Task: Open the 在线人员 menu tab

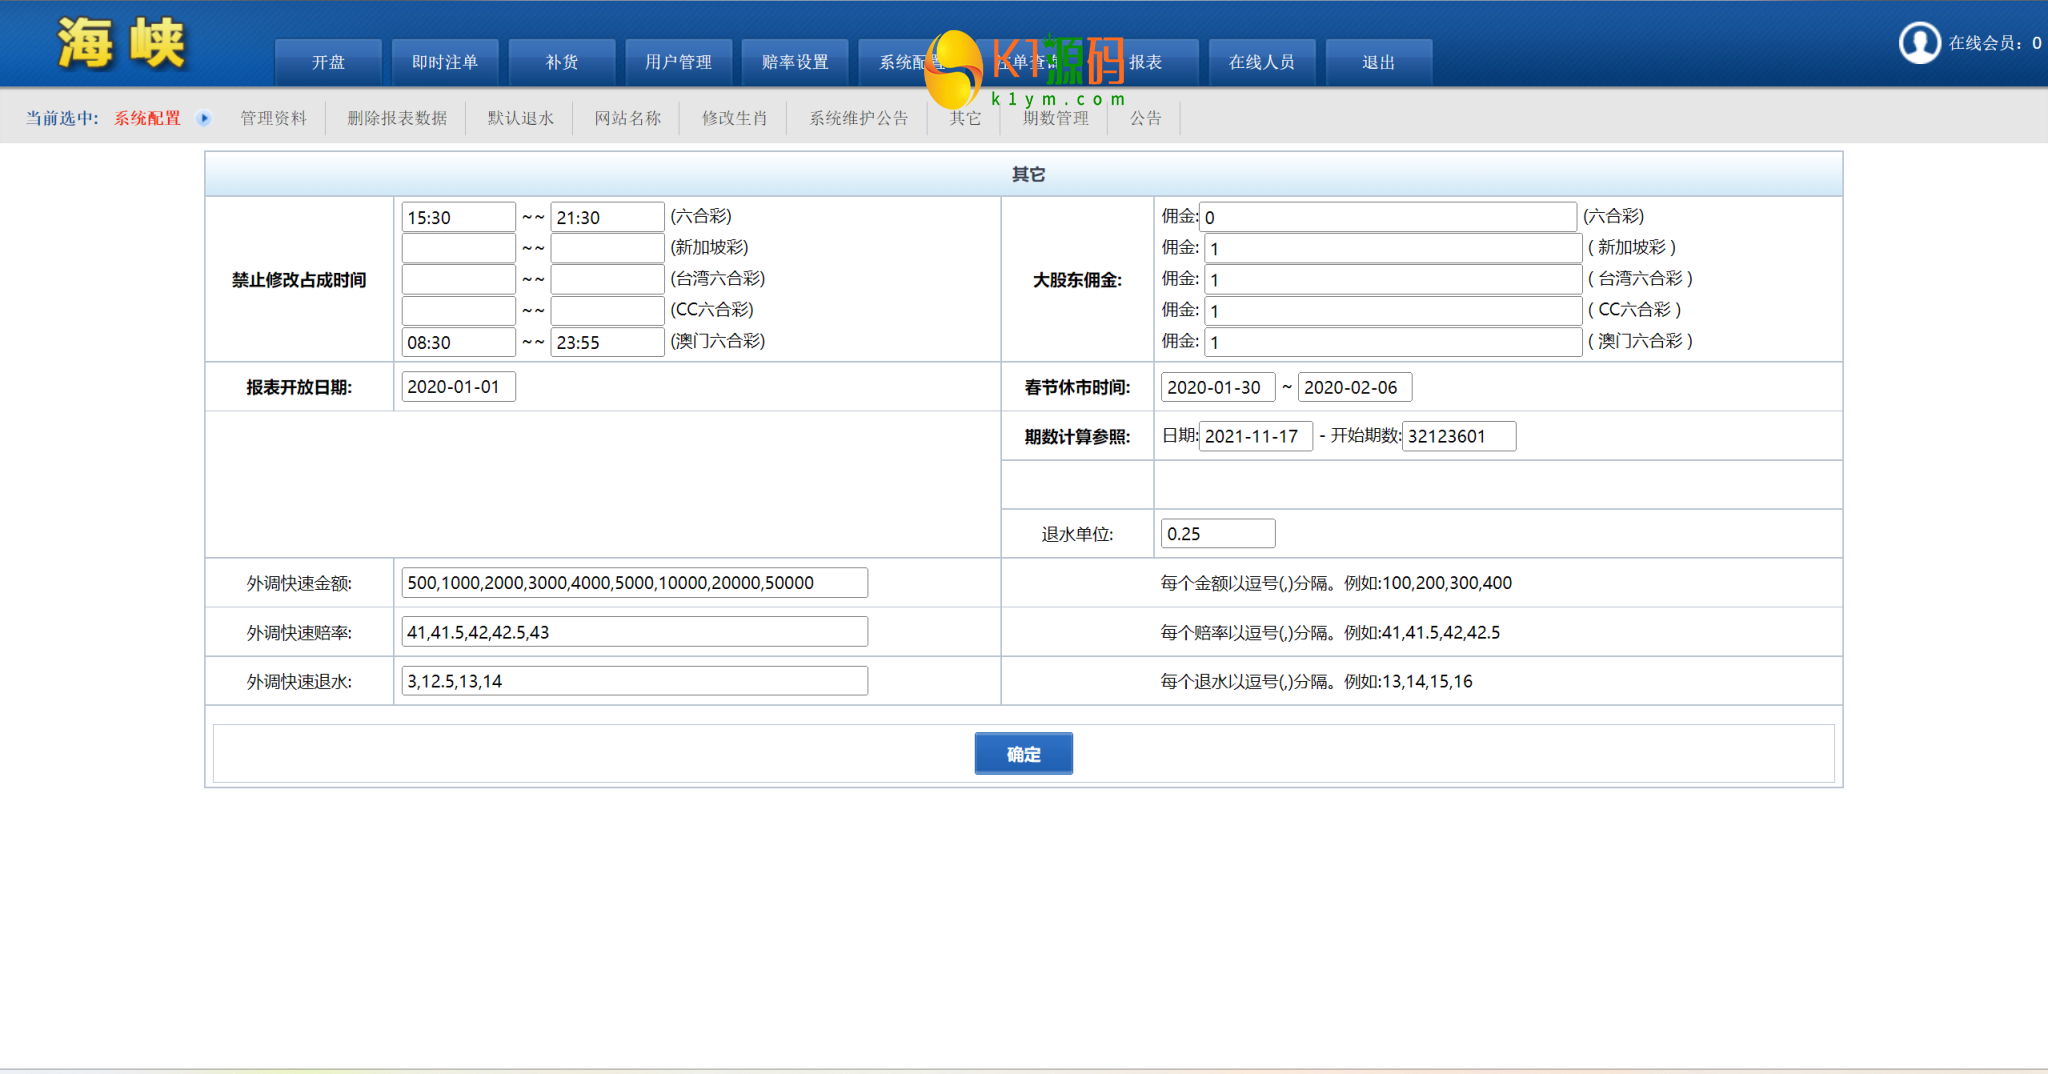Action: point(1261,62)
